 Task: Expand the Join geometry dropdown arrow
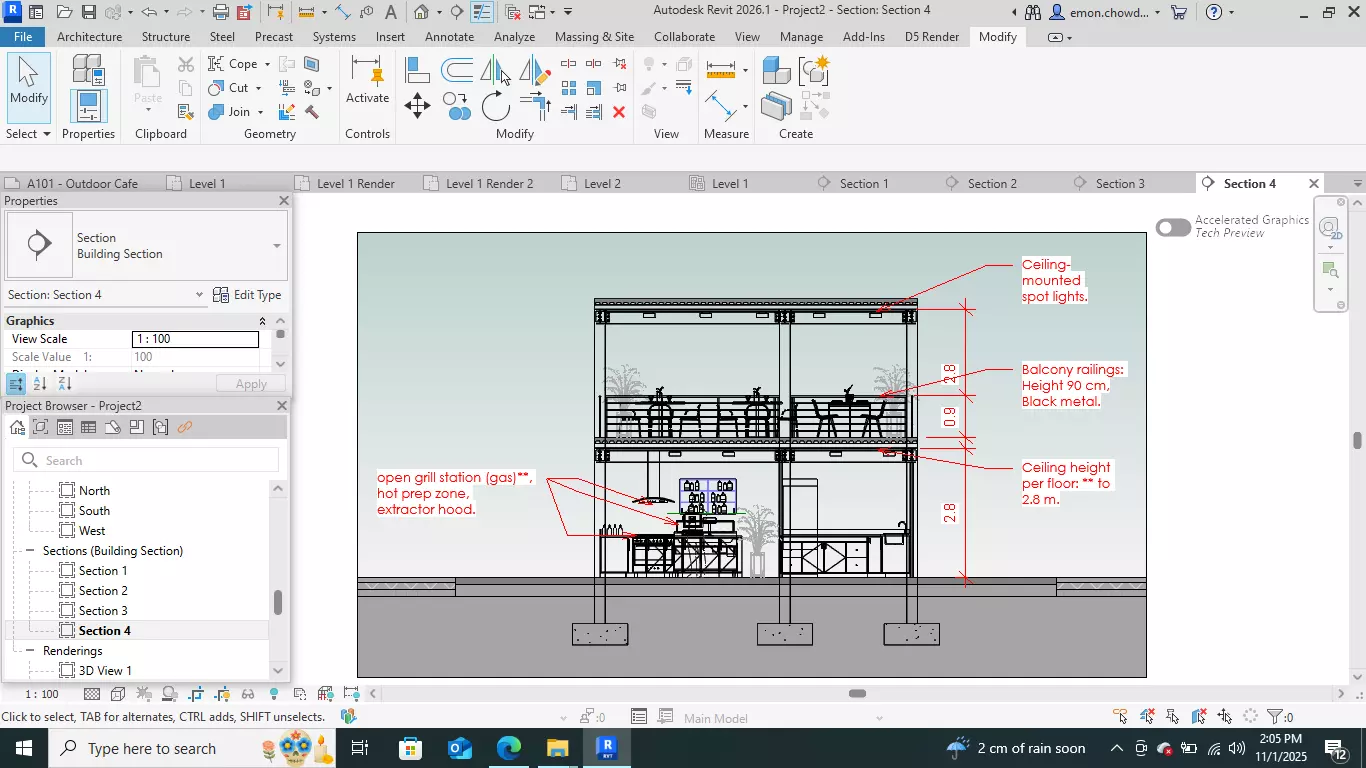coord(260,112)
